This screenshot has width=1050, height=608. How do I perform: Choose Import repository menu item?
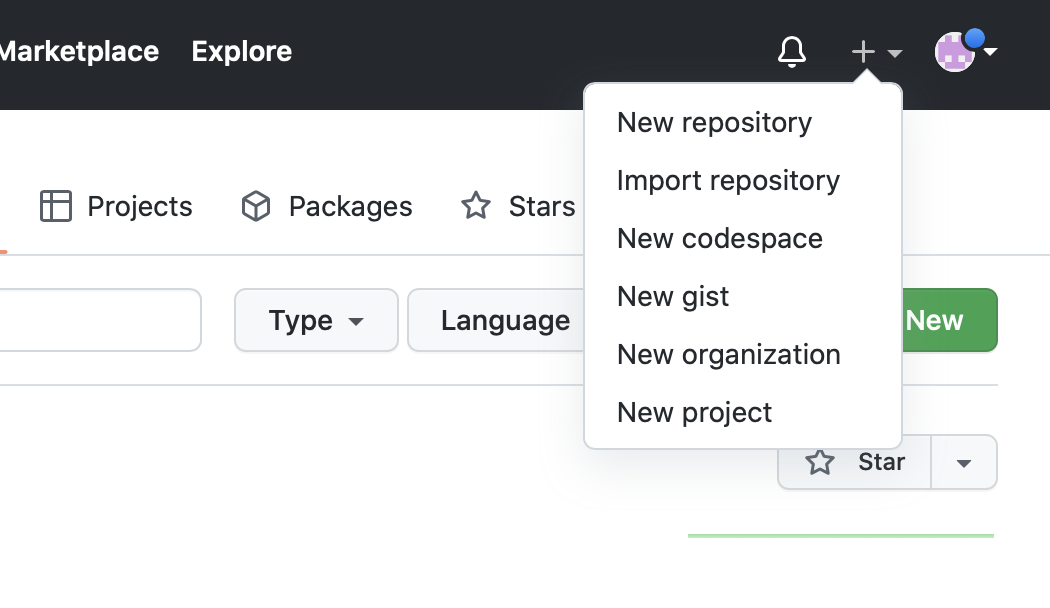coord(728,181)
